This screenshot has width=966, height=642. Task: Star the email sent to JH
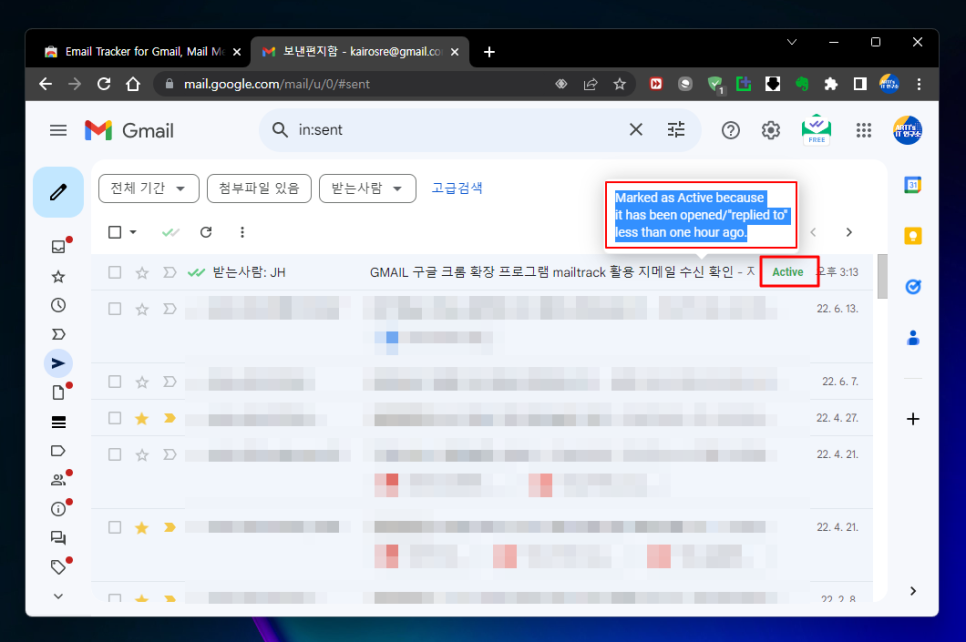[x=142, y=272]
